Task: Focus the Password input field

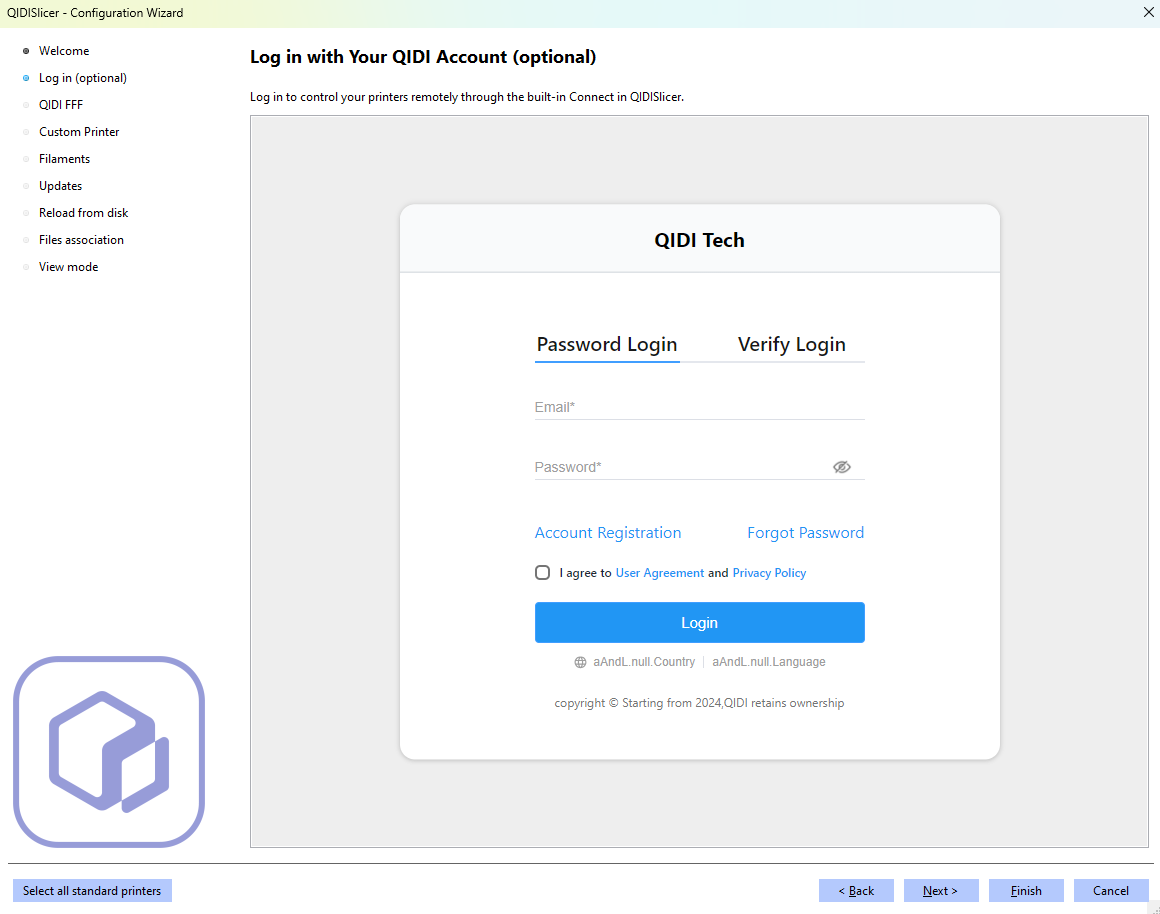Action: 680,468
